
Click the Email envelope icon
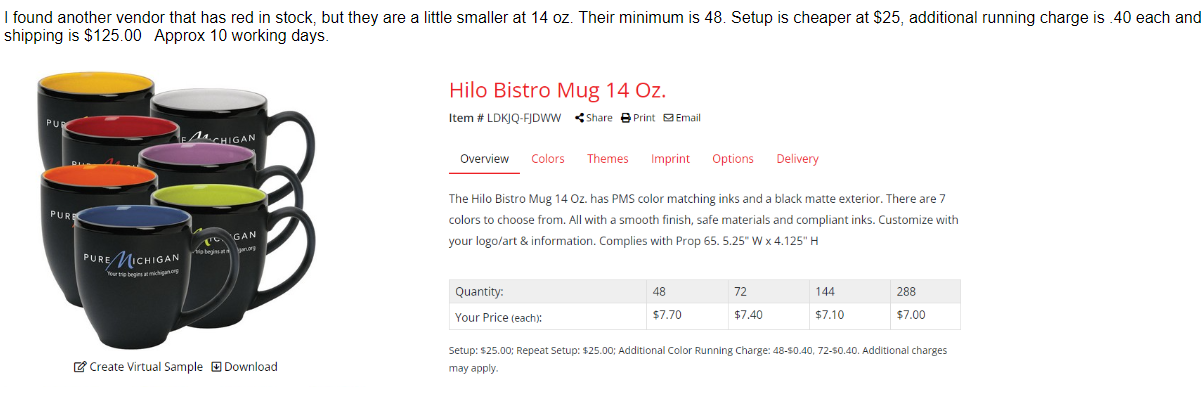(x=669, y=118)
